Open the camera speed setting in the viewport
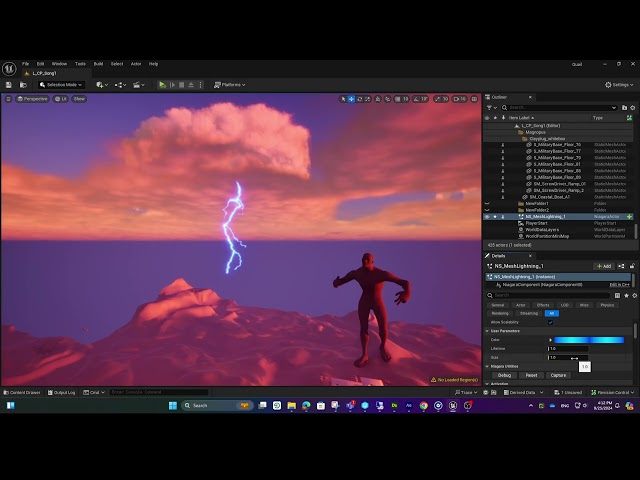Viewport: 640px width, 480px height. click(x=460, y=99)
